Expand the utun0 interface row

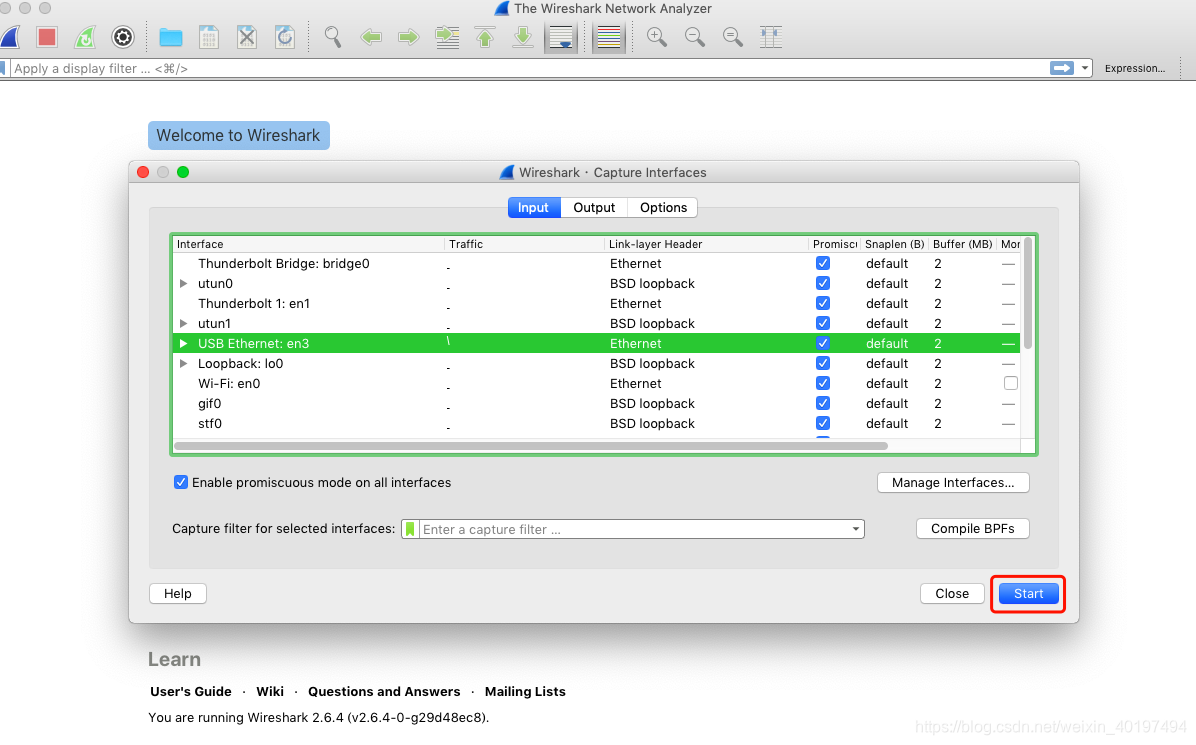[183, 283]
